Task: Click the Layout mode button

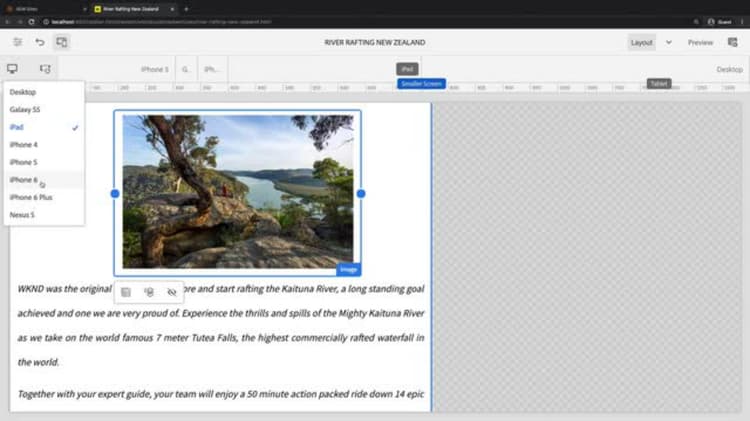Action: click(641, 42)
